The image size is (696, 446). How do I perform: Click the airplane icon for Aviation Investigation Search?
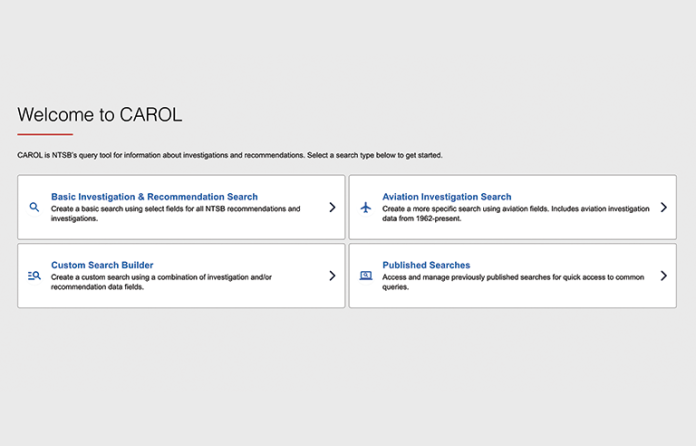click(x=366, y=207)
